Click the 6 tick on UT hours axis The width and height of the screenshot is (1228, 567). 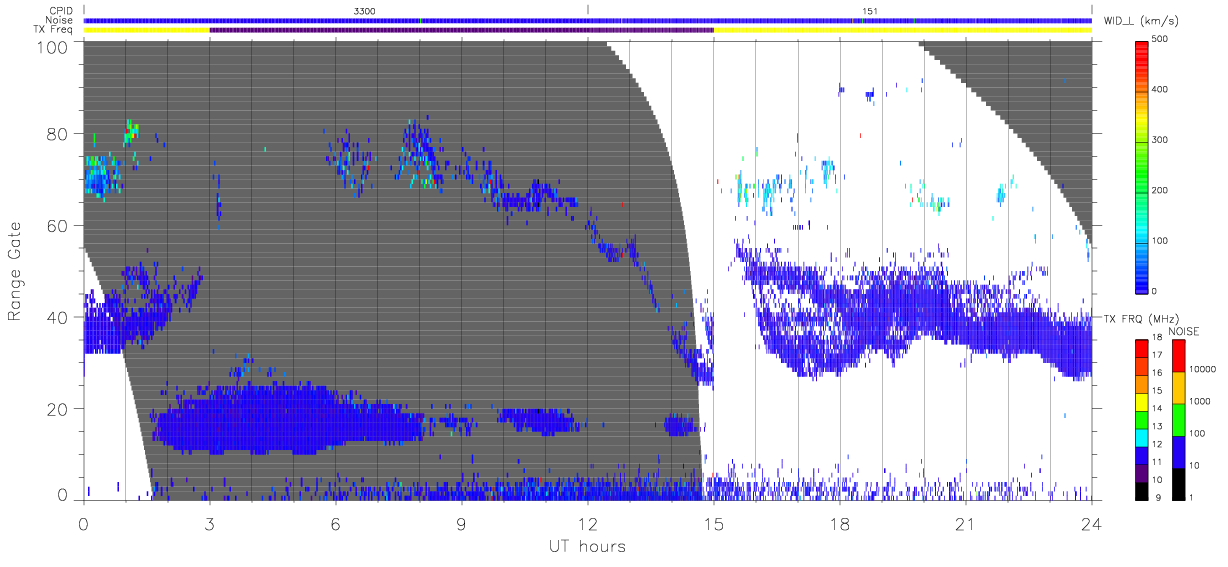[335, 523]
